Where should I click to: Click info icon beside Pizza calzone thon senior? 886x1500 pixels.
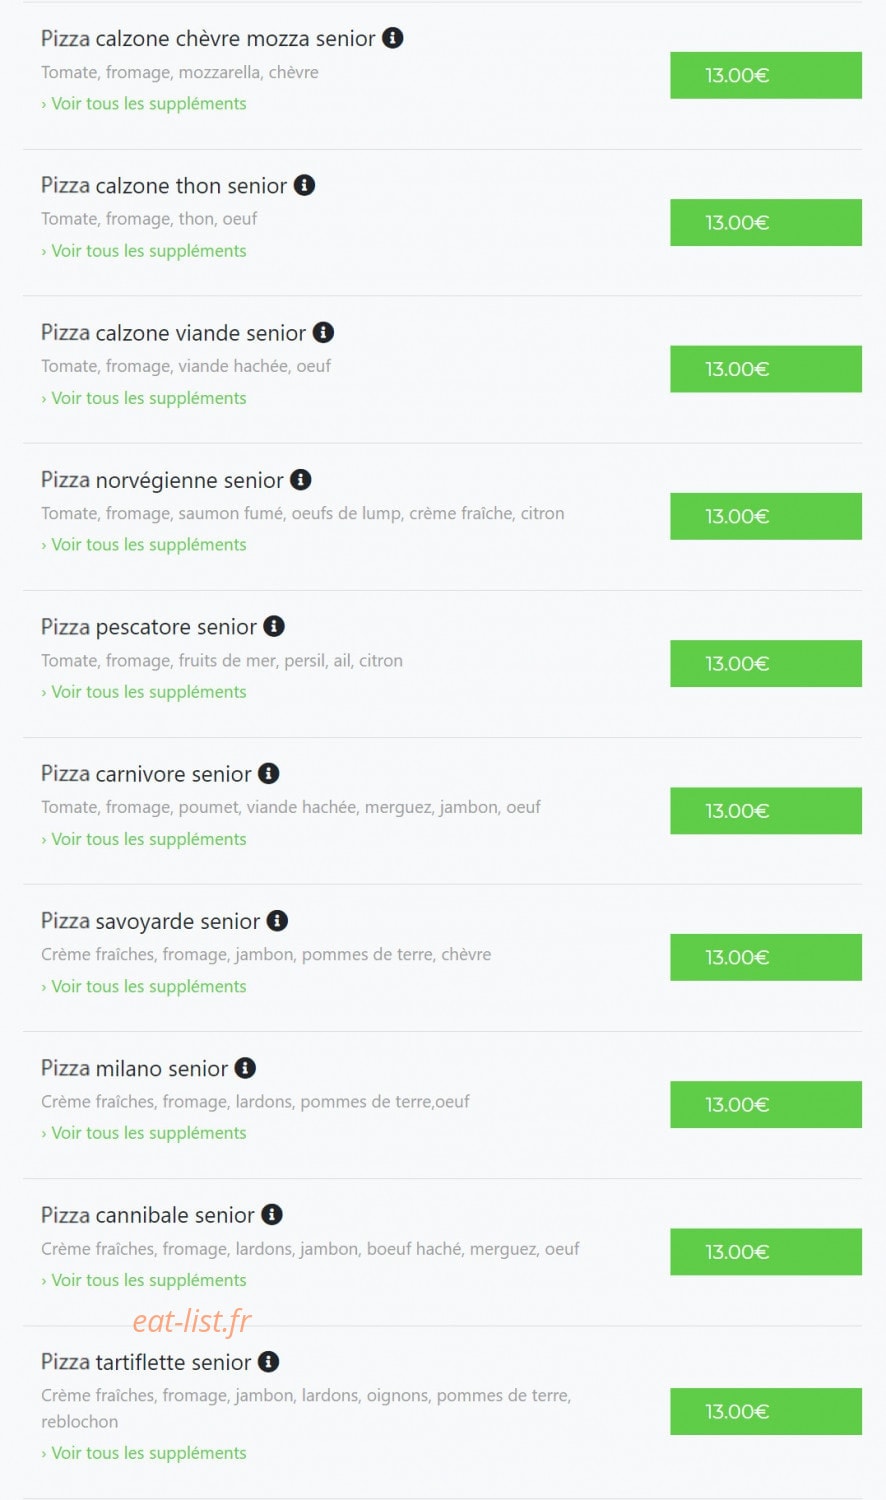point(305,185)
